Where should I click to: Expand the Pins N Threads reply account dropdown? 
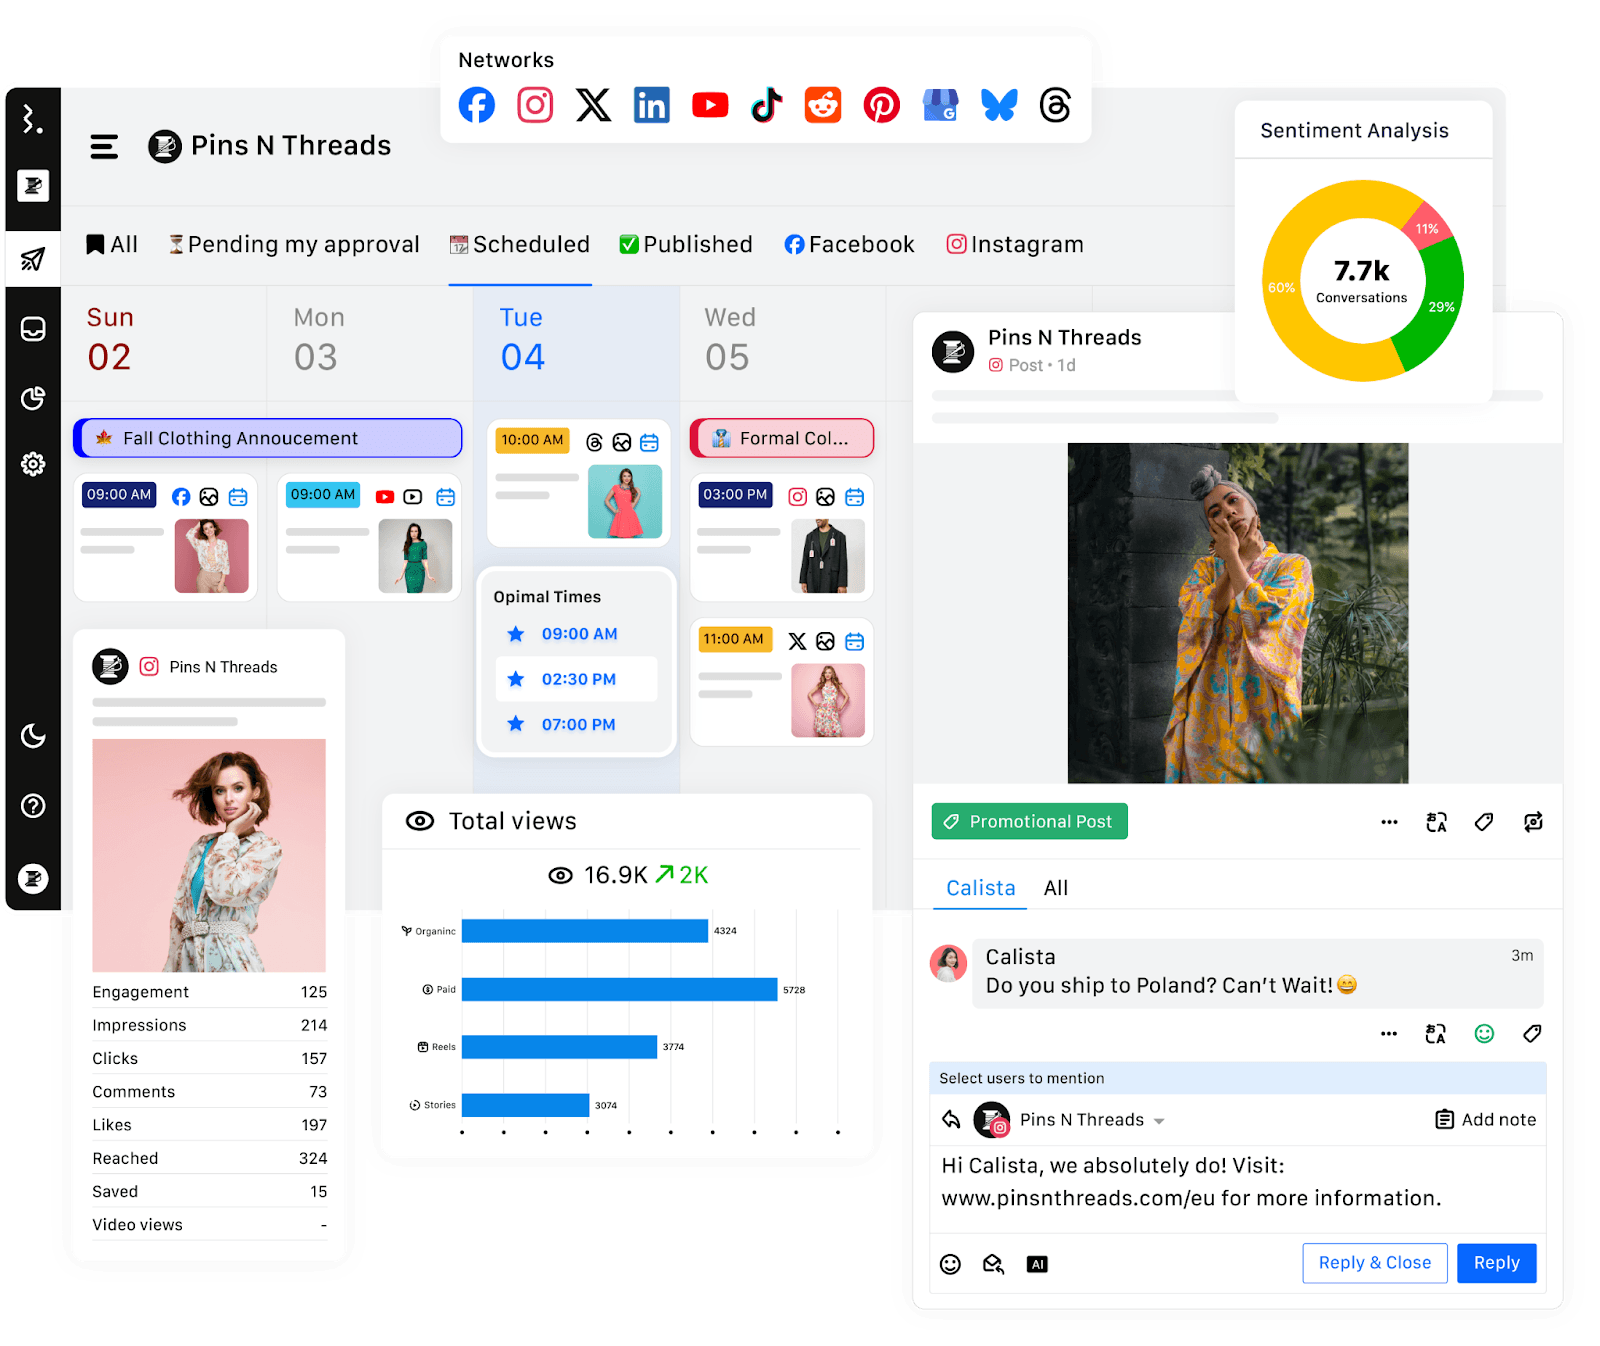click(x=1159, y=1121)
